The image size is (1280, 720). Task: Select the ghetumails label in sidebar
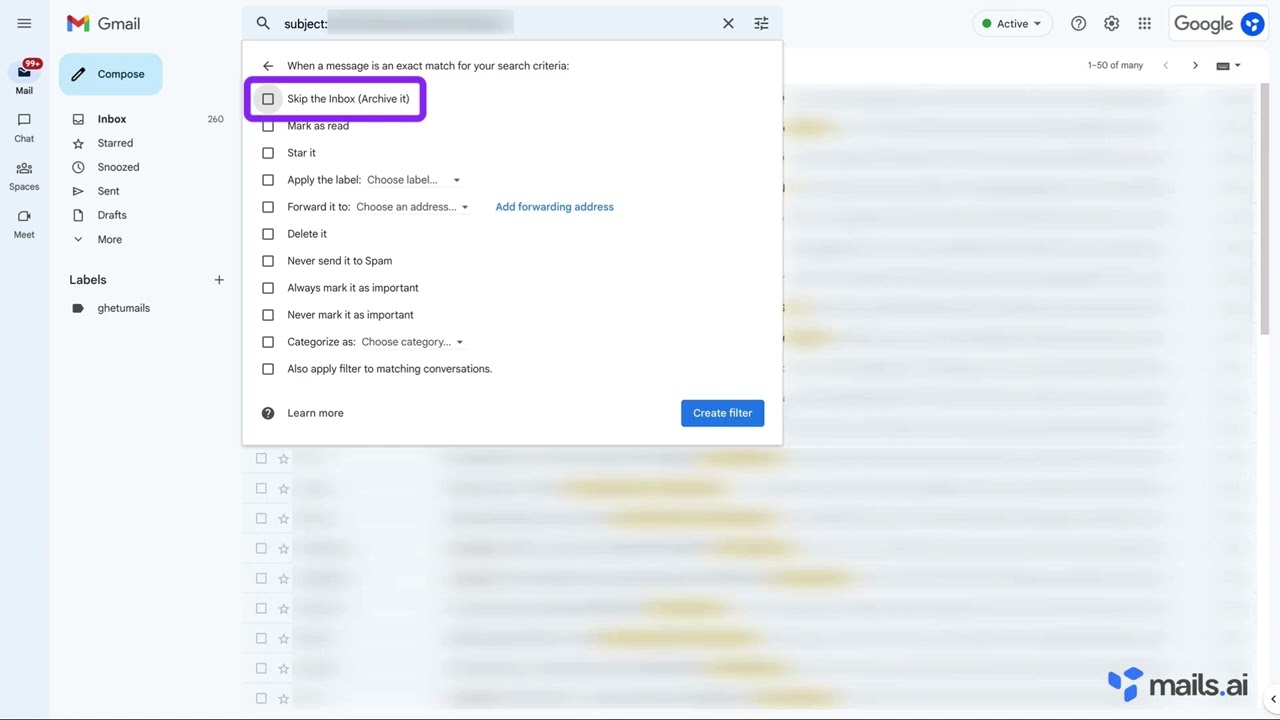(x=123, y=307)
